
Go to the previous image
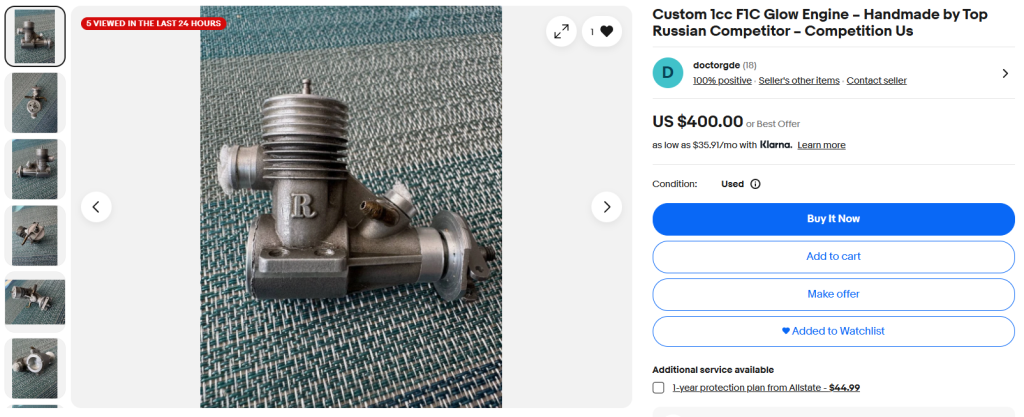click(96, 207)
